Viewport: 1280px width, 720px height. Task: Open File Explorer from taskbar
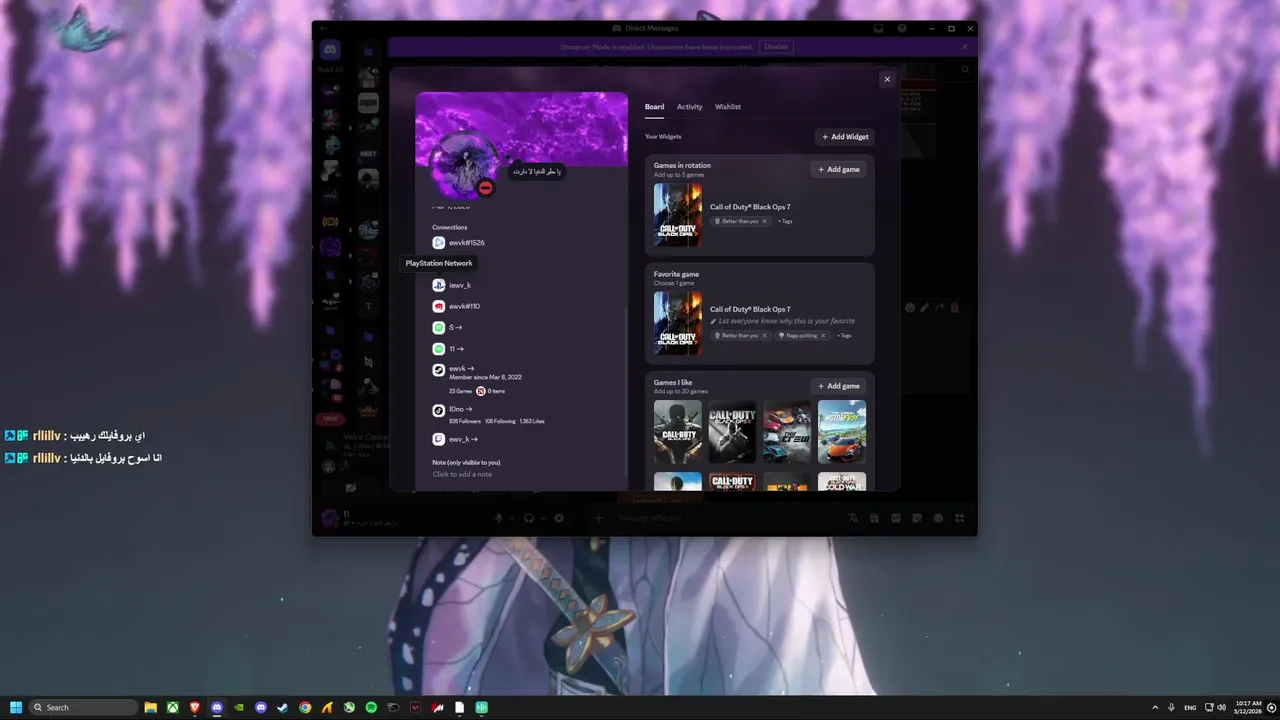pos(151,707)
